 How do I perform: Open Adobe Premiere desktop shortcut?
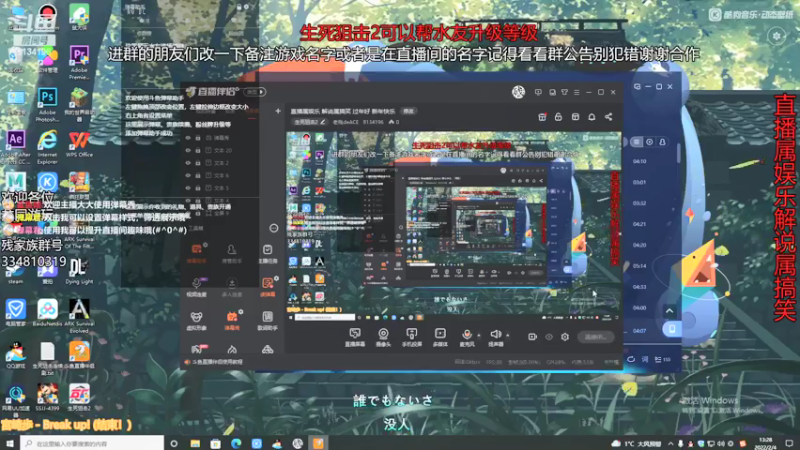(x=79, y=62)
